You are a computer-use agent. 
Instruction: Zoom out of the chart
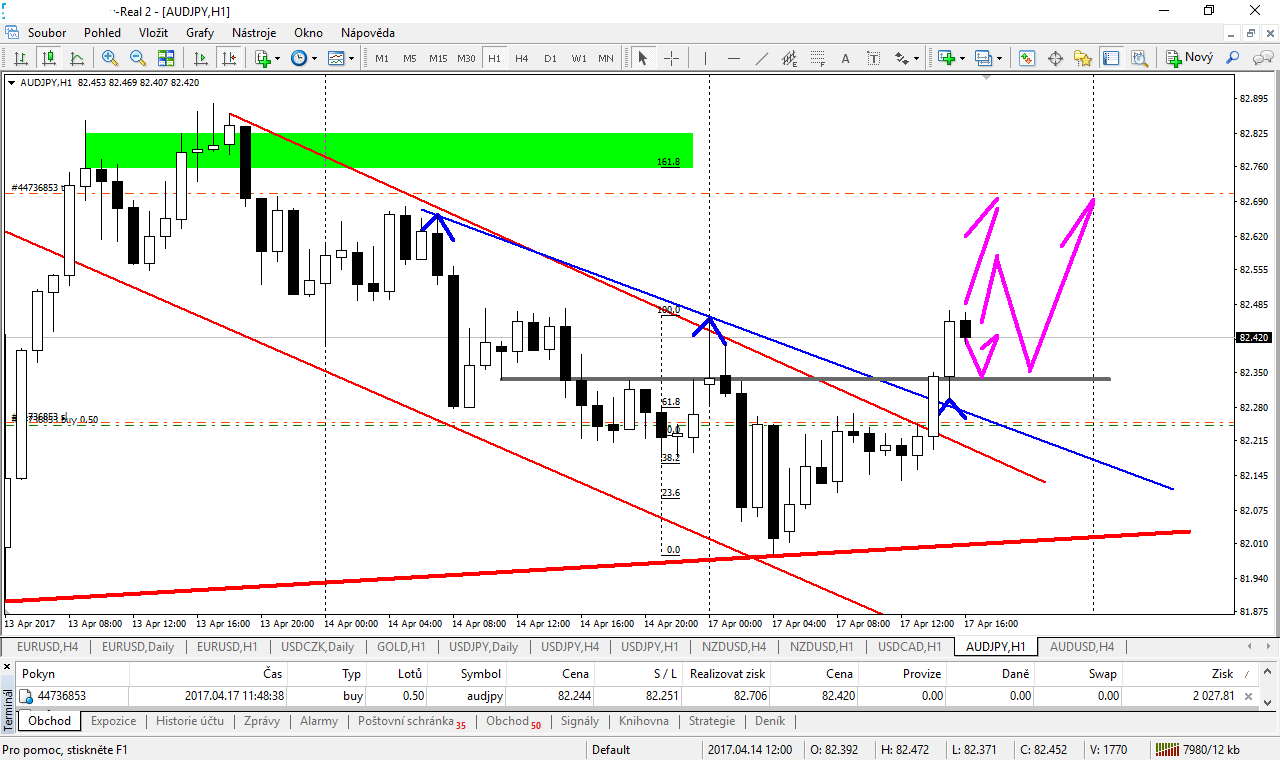point(138,58)
